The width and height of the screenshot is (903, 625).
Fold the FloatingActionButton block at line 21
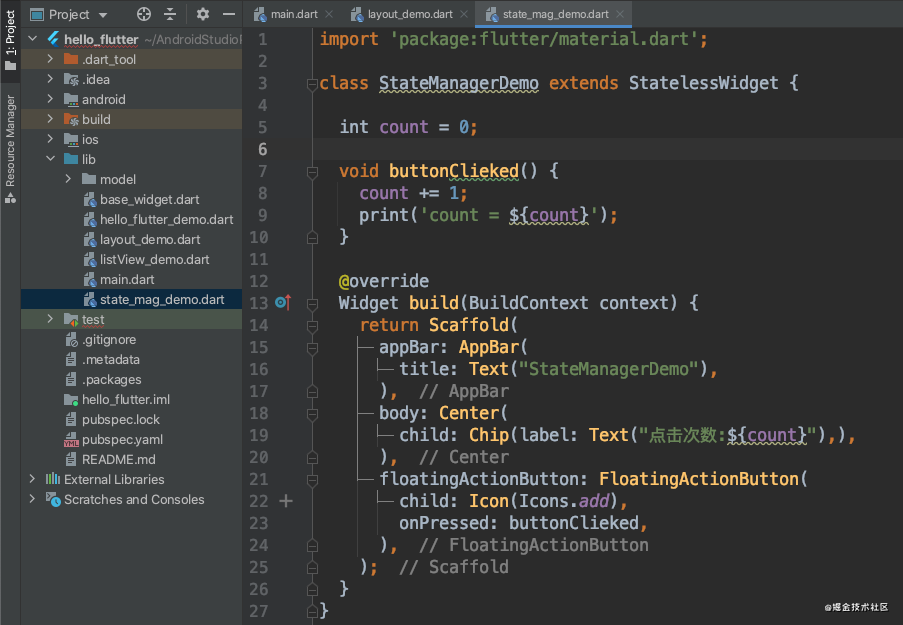(x=312, y=480)
